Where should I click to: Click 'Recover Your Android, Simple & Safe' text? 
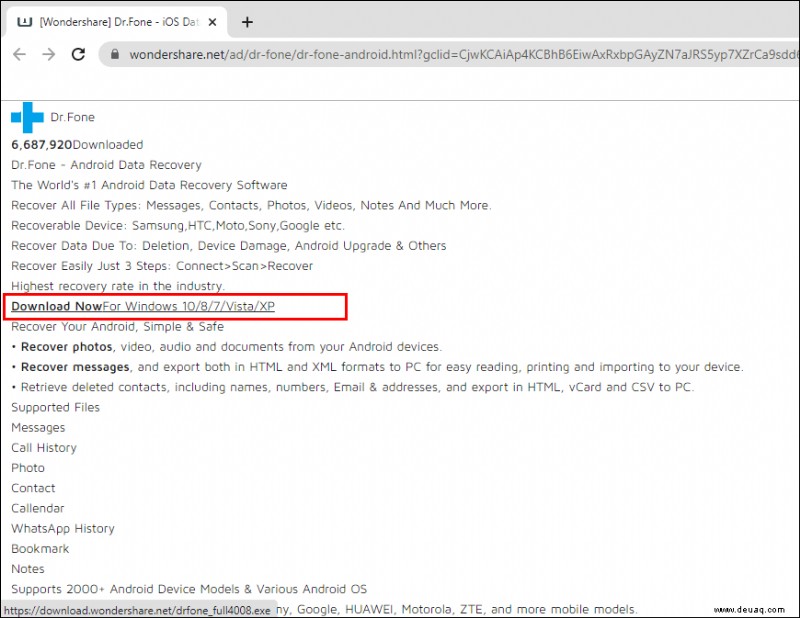[x=117, y=327]
